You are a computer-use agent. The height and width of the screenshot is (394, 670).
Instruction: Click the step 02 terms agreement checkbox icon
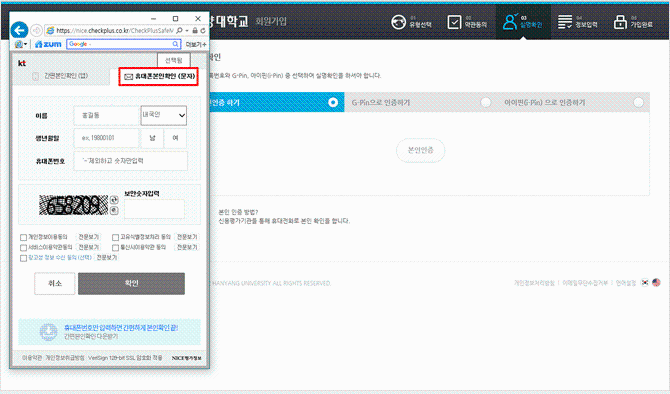pyautogui.click(x=454, y=22)
